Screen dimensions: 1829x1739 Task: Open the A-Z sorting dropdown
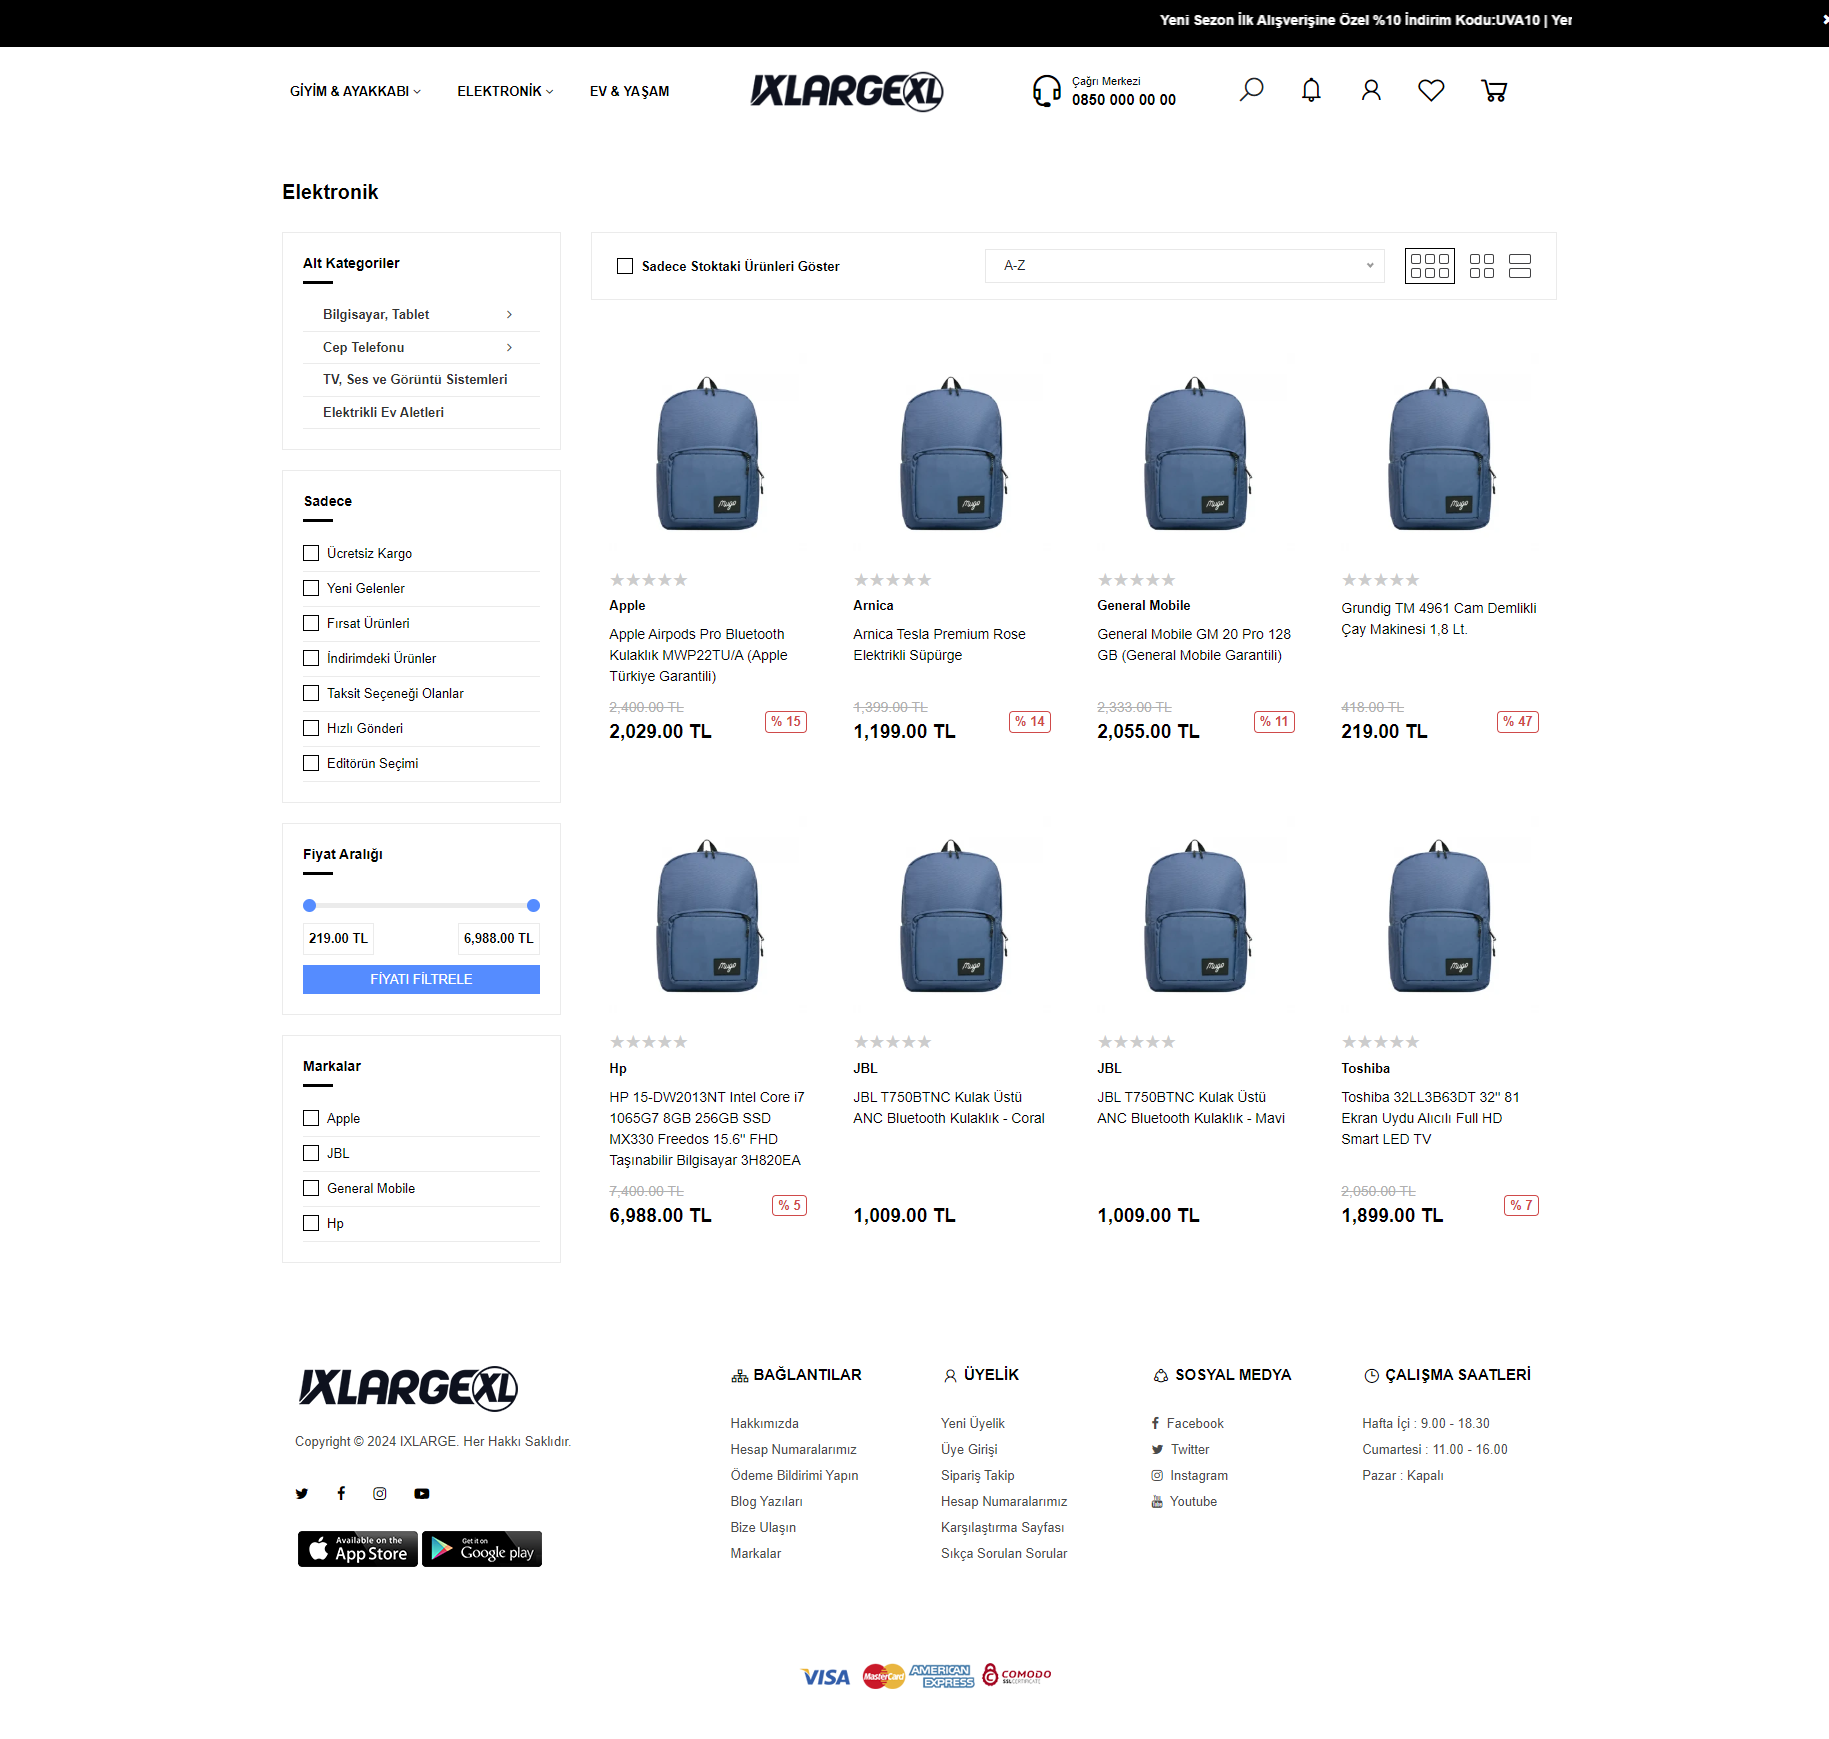coord(1184,266)
